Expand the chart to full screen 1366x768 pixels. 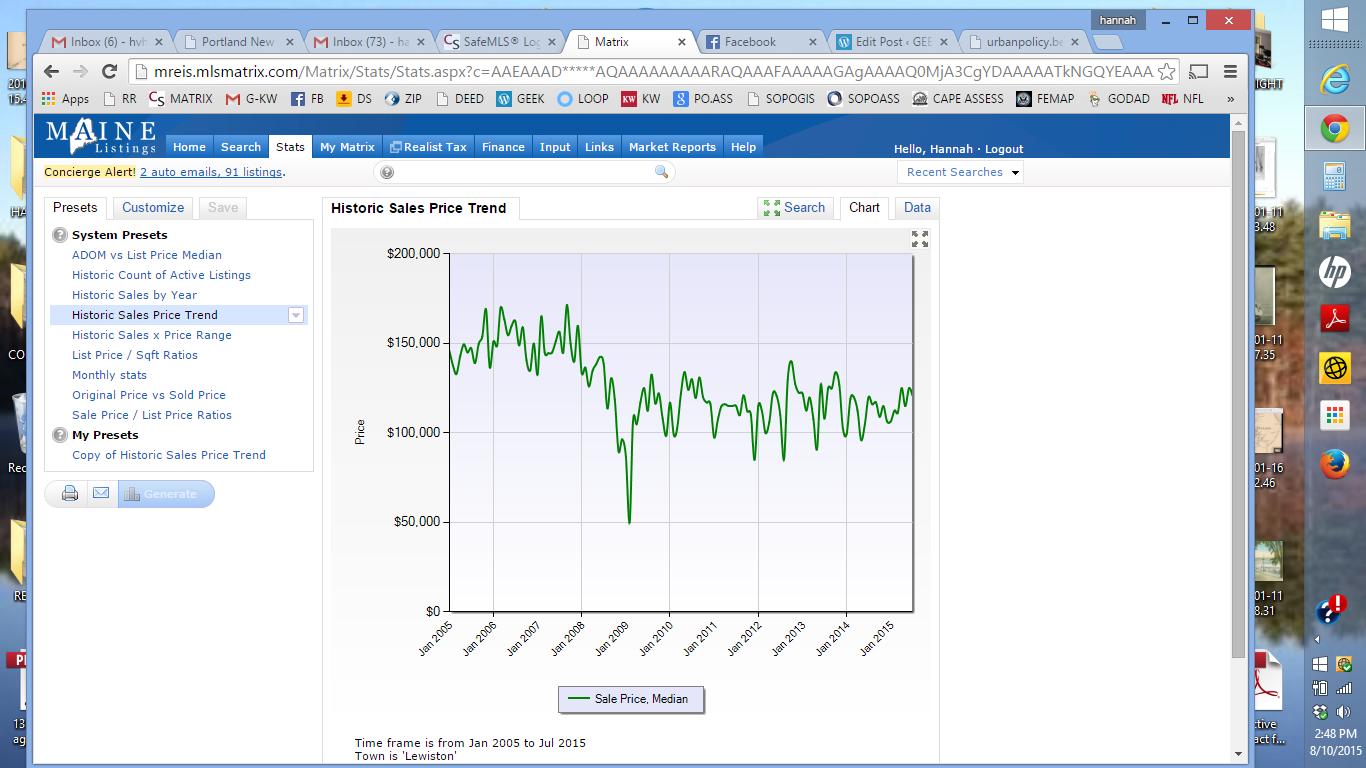point(919,239)
